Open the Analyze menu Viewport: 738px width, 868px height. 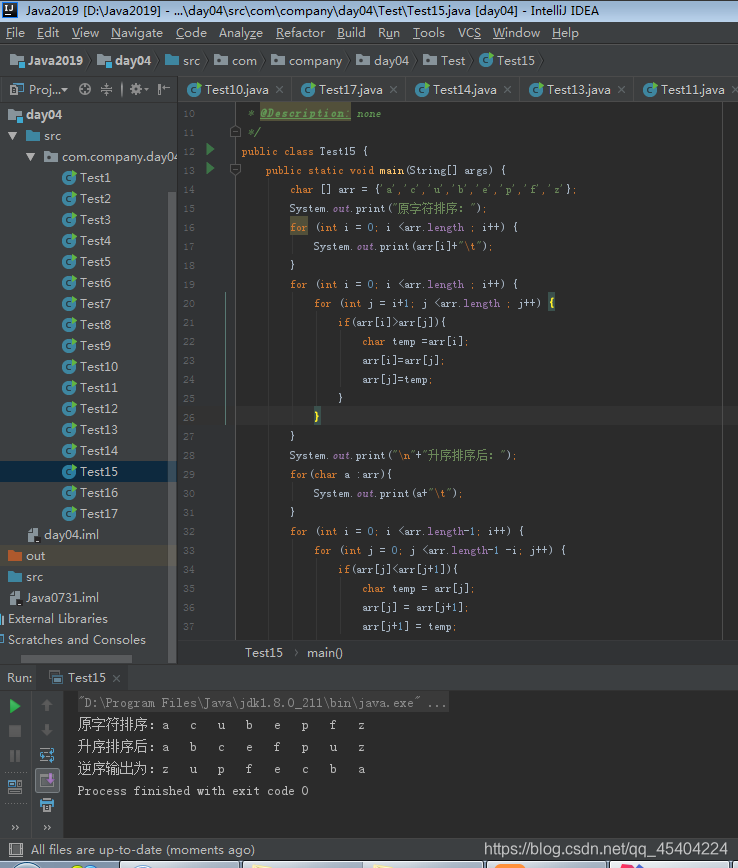[x=241, y=33]
